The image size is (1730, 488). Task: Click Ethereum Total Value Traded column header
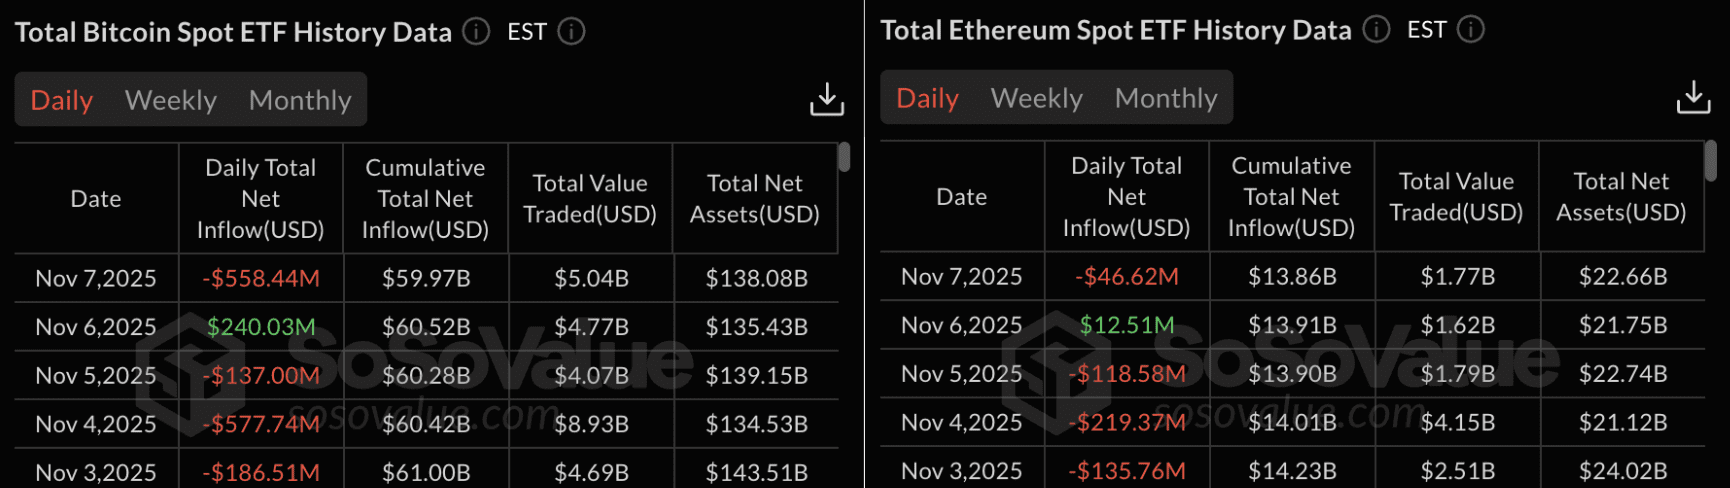coord(1456,197)
